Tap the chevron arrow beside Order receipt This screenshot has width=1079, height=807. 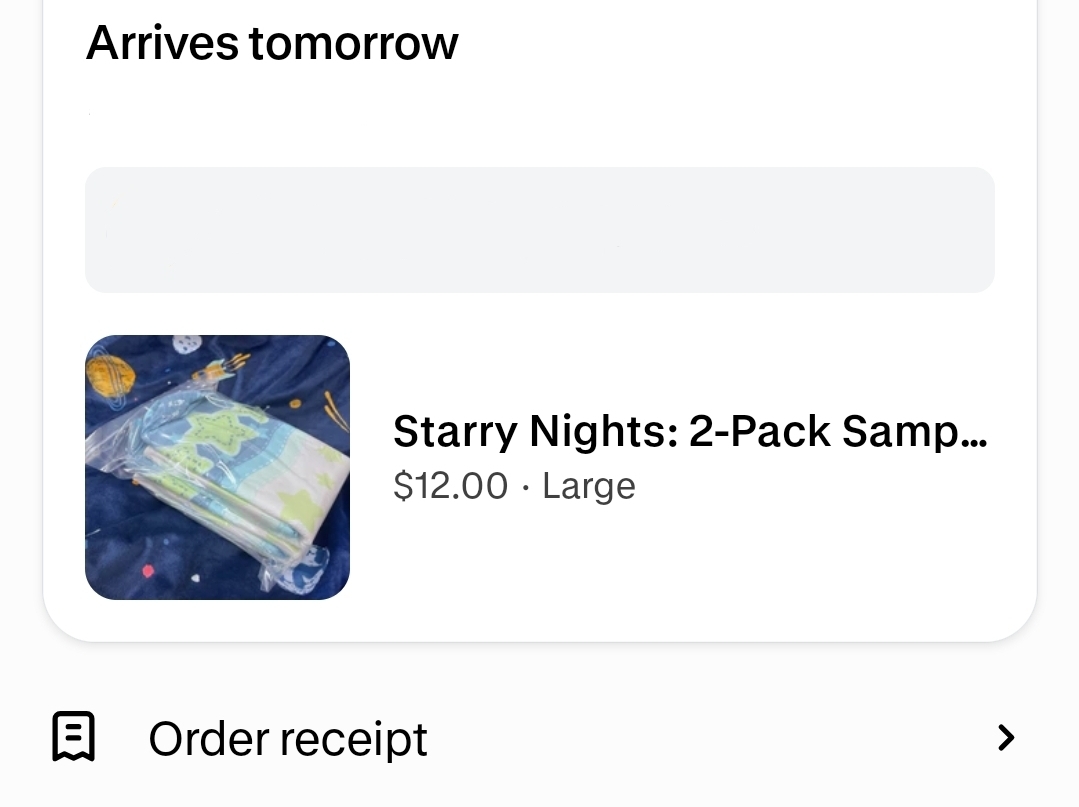pos(1006,738)
